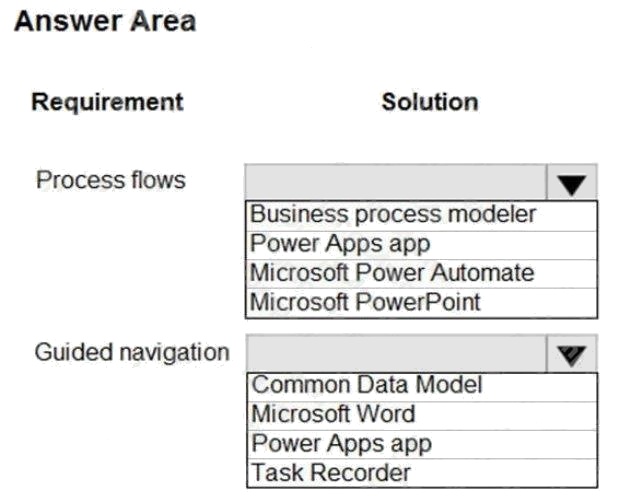Viewport: 617px width, 503px height.
Task: Select Business process modeler option
Action: [421, 216]
